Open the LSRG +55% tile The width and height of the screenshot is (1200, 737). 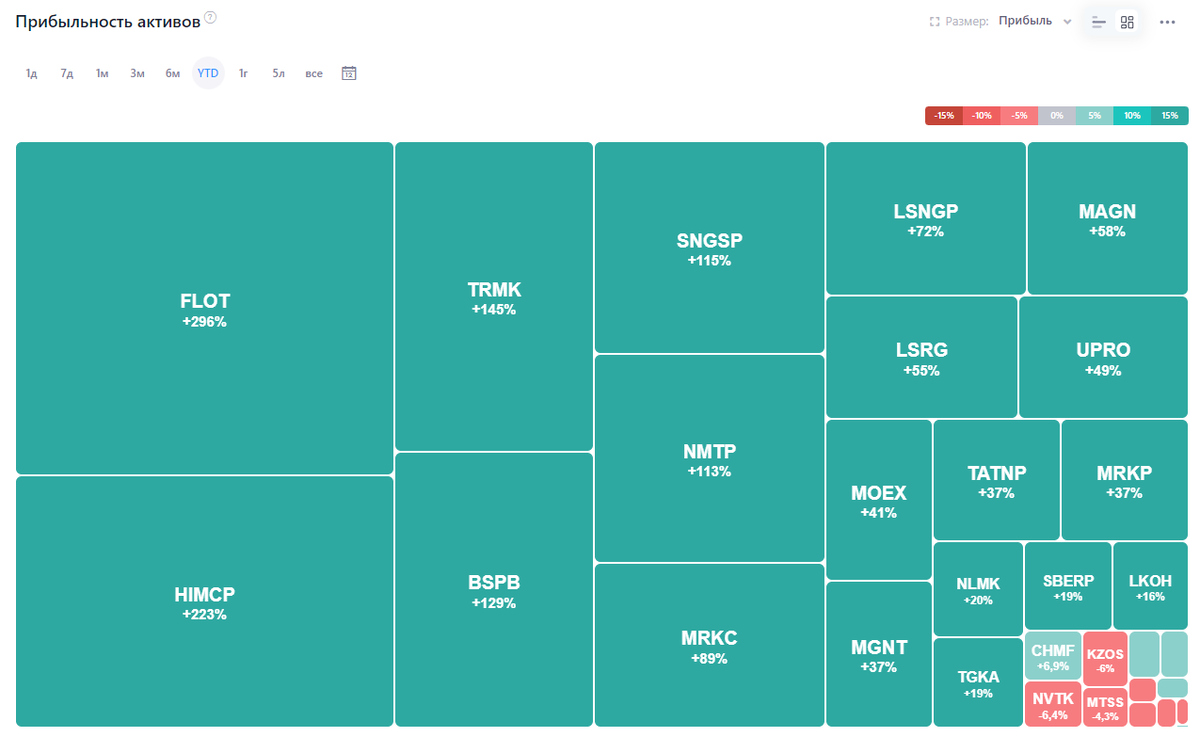pyautogui.click(x=922, y=357)
